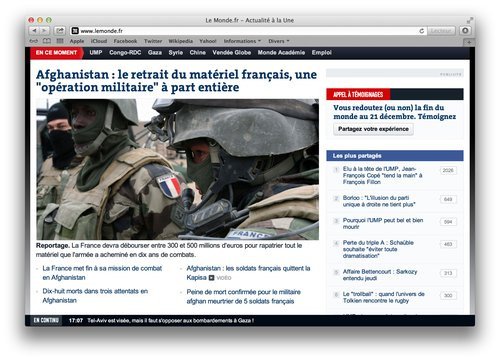Open the 17:07 Tel-Aviv est visée news item
Image resolution: width=500 pixels, height=361 pixels.
click(161, 321)
